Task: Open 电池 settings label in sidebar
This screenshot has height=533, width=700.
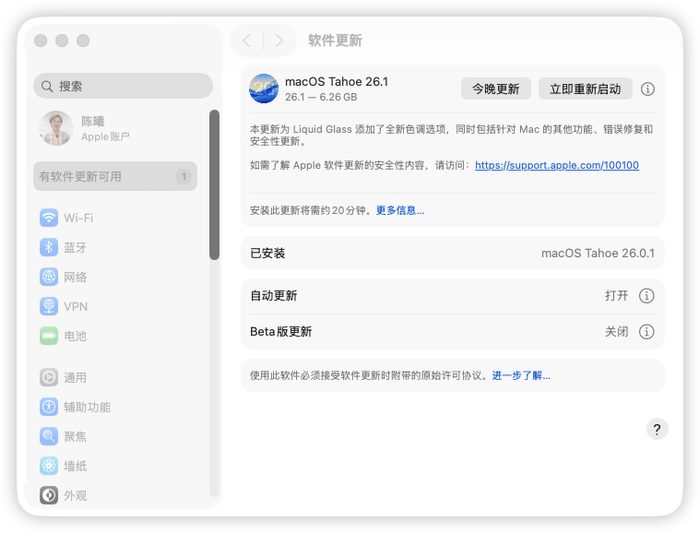Action: [x=75, y=336]
